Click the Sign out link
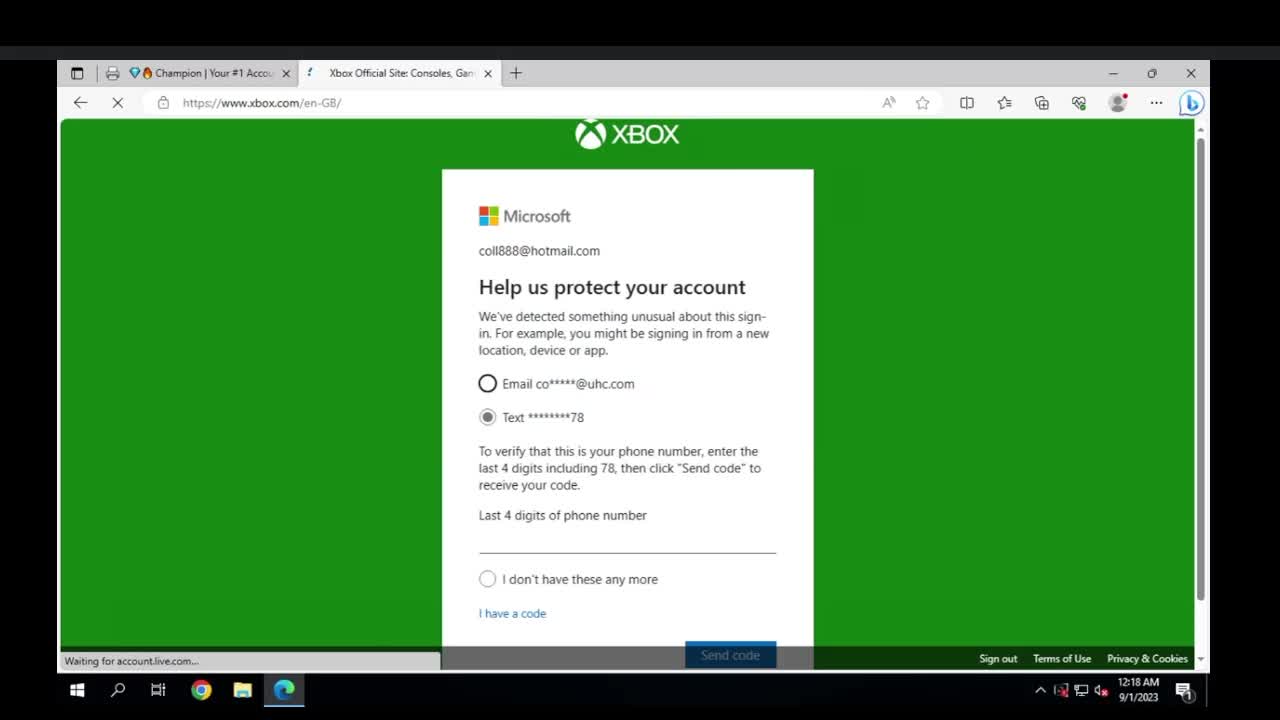The image size is (1280, 720). pos(997,659)
